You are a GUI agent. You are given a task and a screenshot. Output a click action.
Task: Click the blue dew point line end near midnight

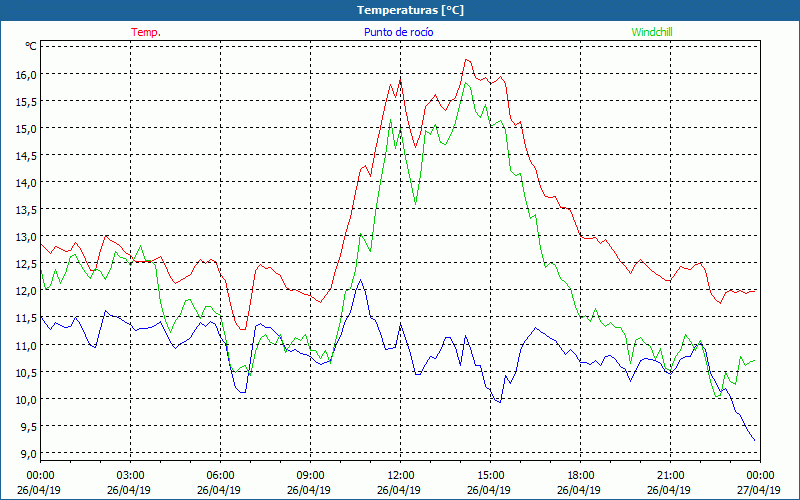[x=755, y=440]
